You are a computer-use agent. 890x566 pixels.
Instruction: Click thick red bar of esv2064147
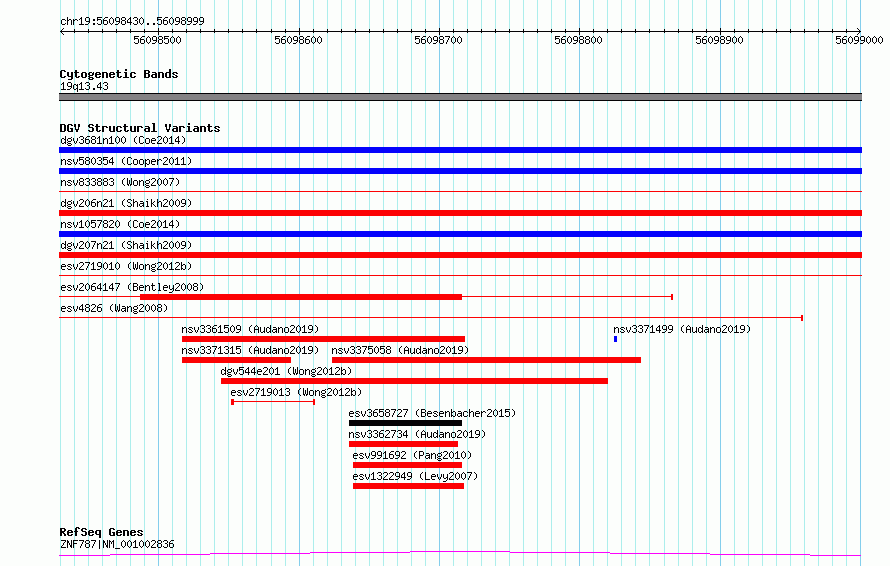[x=301, y=297]
